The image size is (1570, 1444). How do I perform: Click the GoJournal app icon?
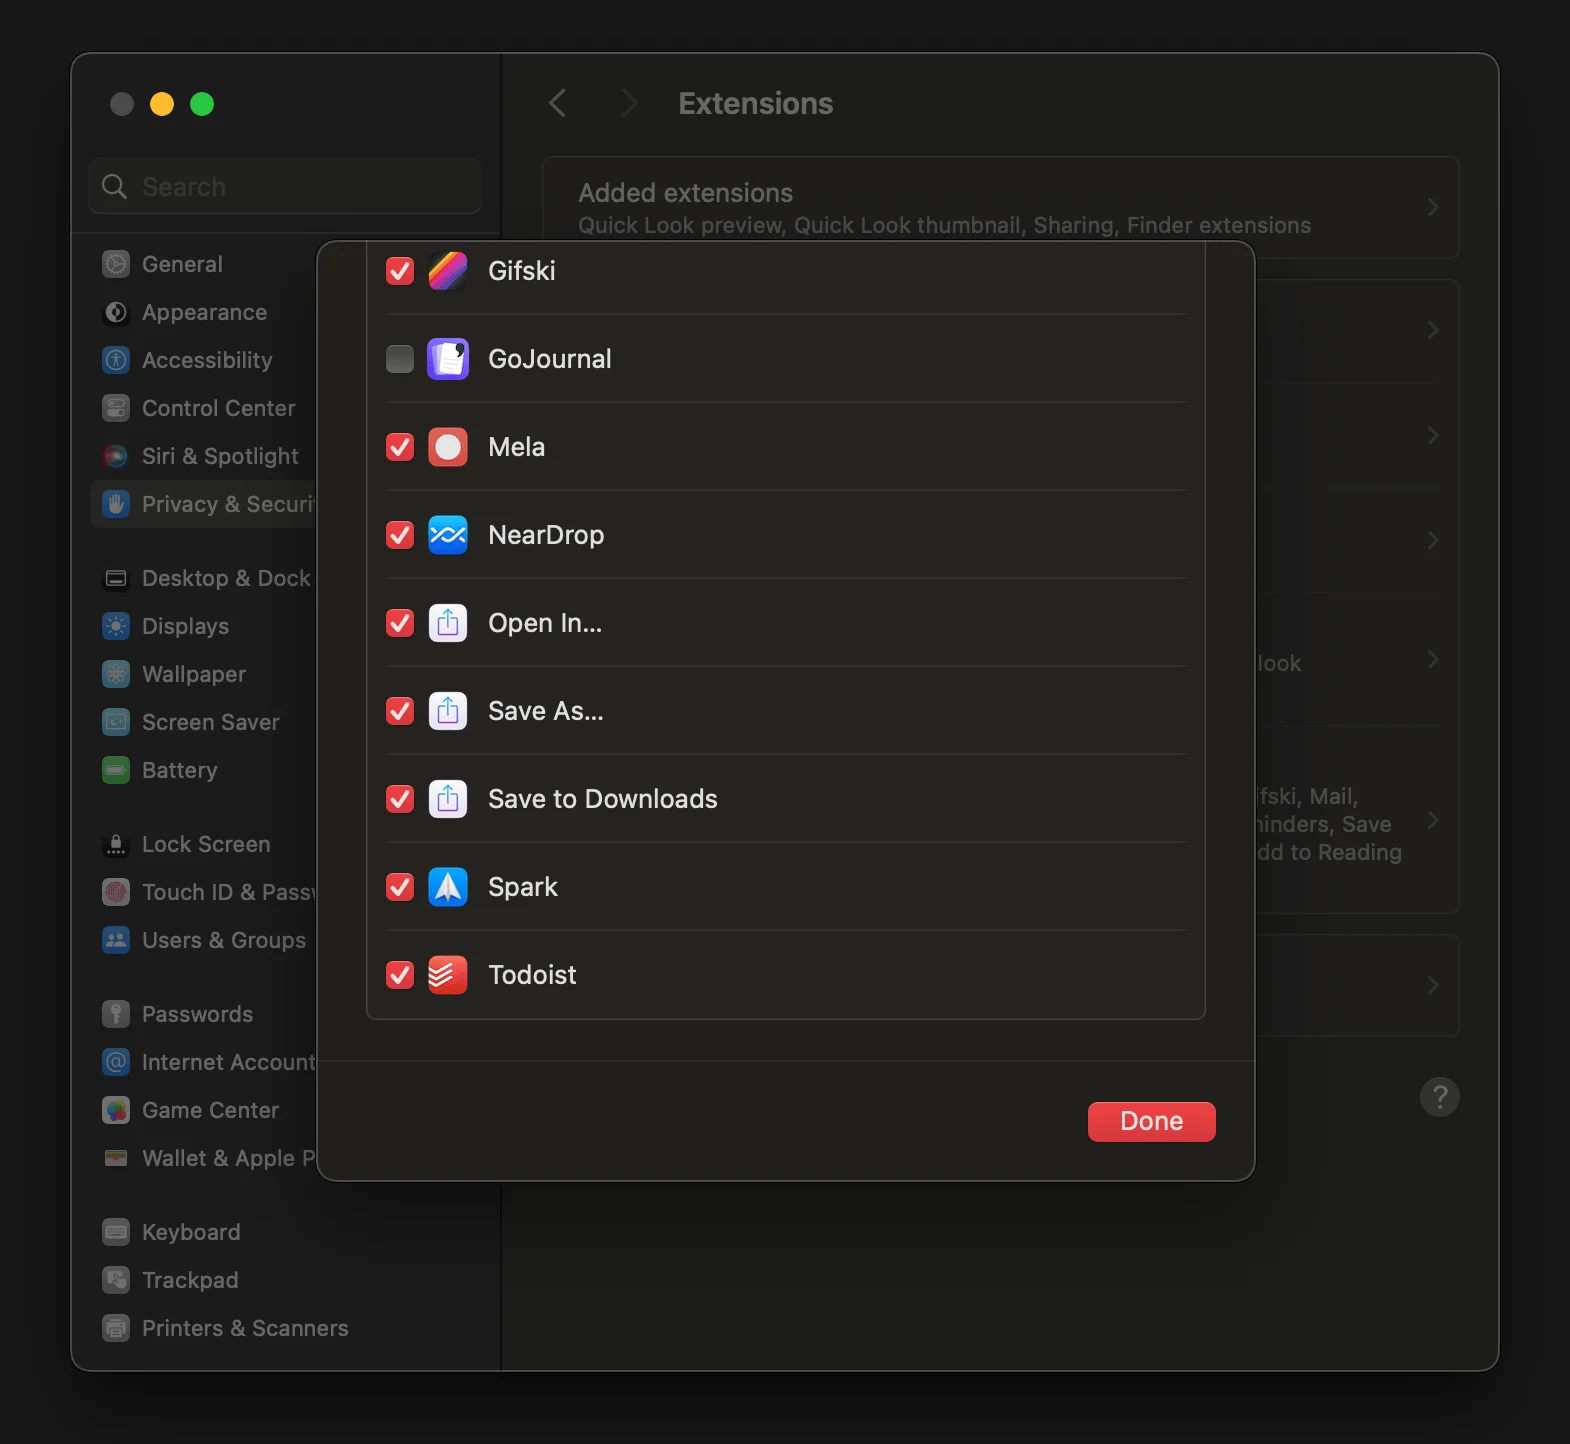[447, 359]
